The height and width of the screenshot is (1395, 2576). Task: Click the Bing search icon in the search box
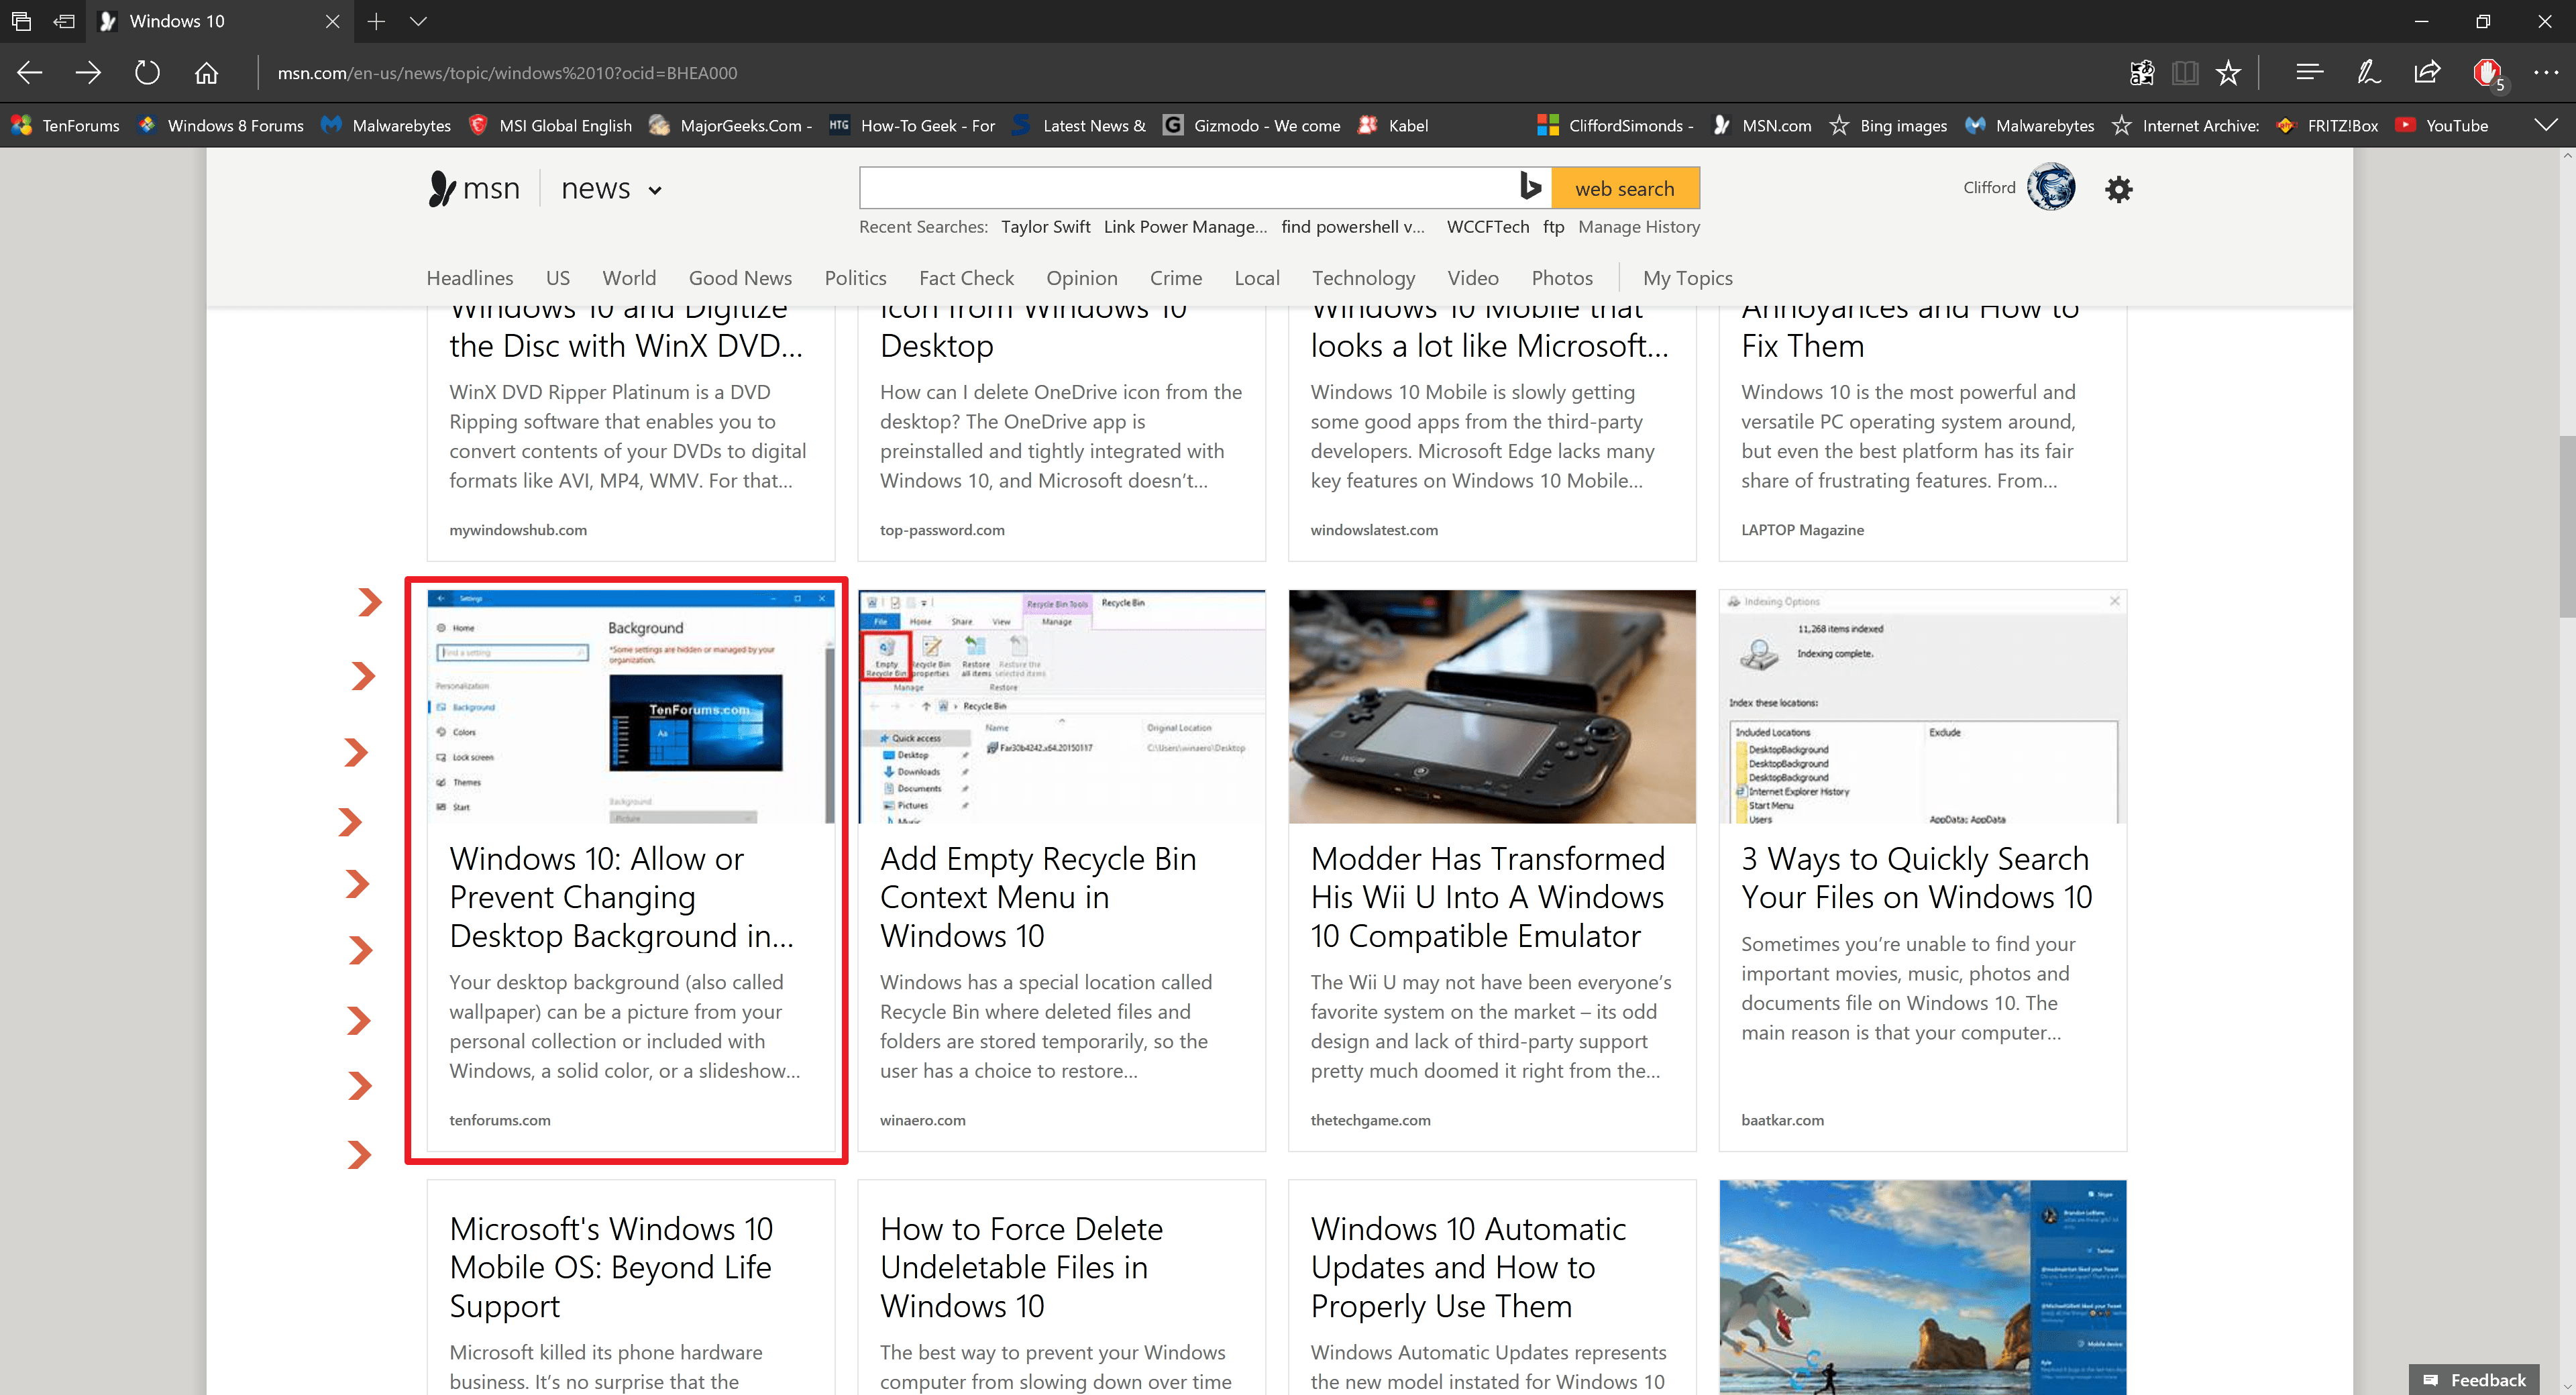pyautogui.click(x=1530, y=187)
